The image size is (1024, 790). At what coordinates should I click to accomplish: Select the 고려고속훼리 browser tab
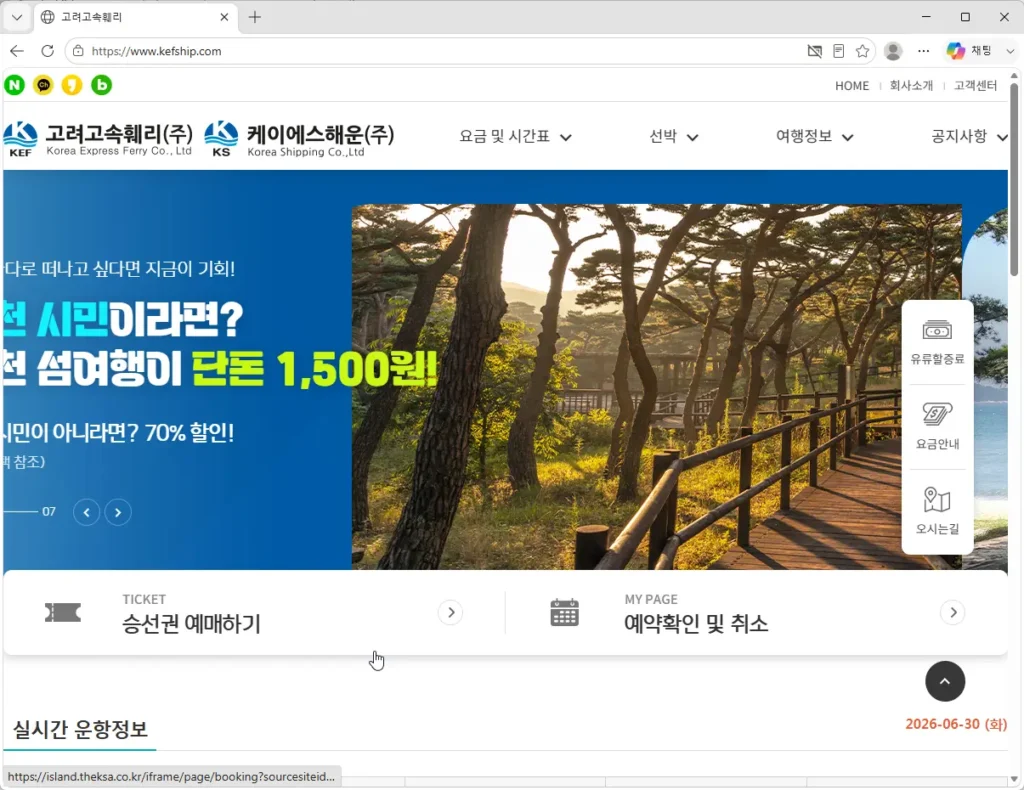tap(136, 17)
